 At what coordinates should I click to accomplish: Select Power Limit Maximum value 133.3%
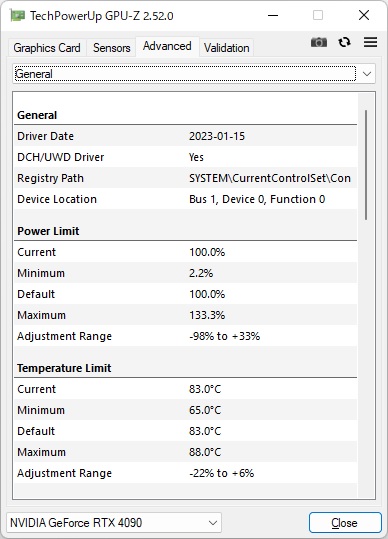[207, 315]
